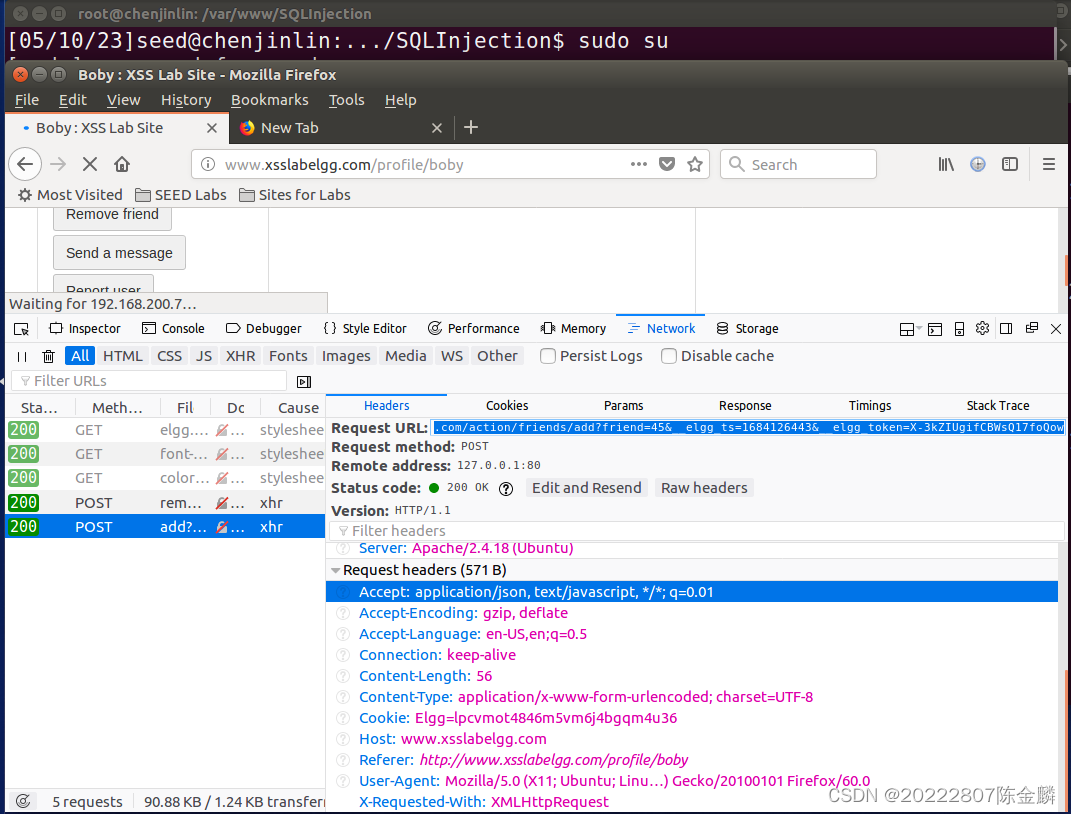Viewport: 1071px width, 814px height.
Task: Open the home page via the house icon
Action: click(x=122, y=165)
